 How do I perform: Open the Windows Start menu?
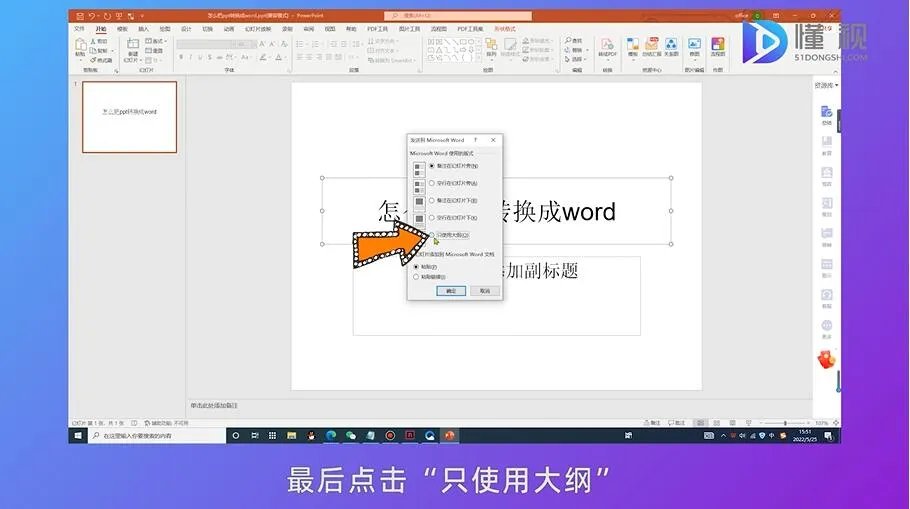[78, 435]
